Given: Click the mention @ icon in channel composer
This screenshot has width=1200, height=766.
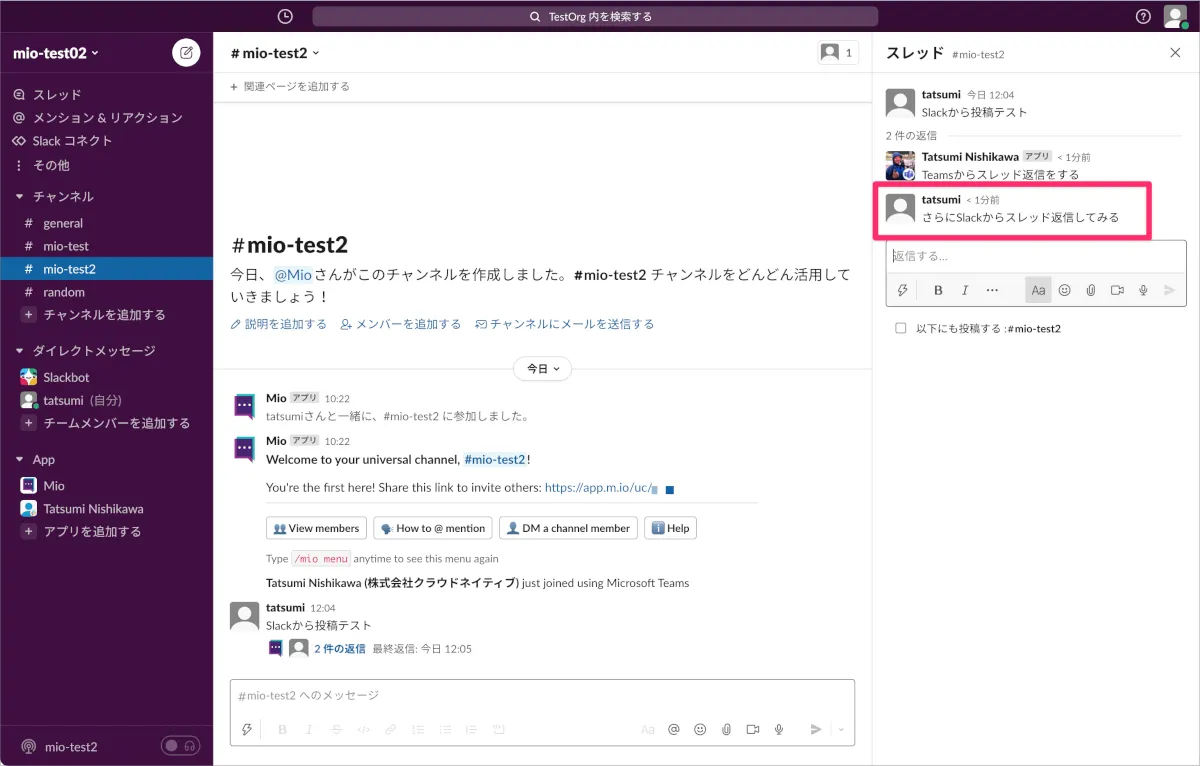Looking at the screenshot, I should tap(674, 730).
